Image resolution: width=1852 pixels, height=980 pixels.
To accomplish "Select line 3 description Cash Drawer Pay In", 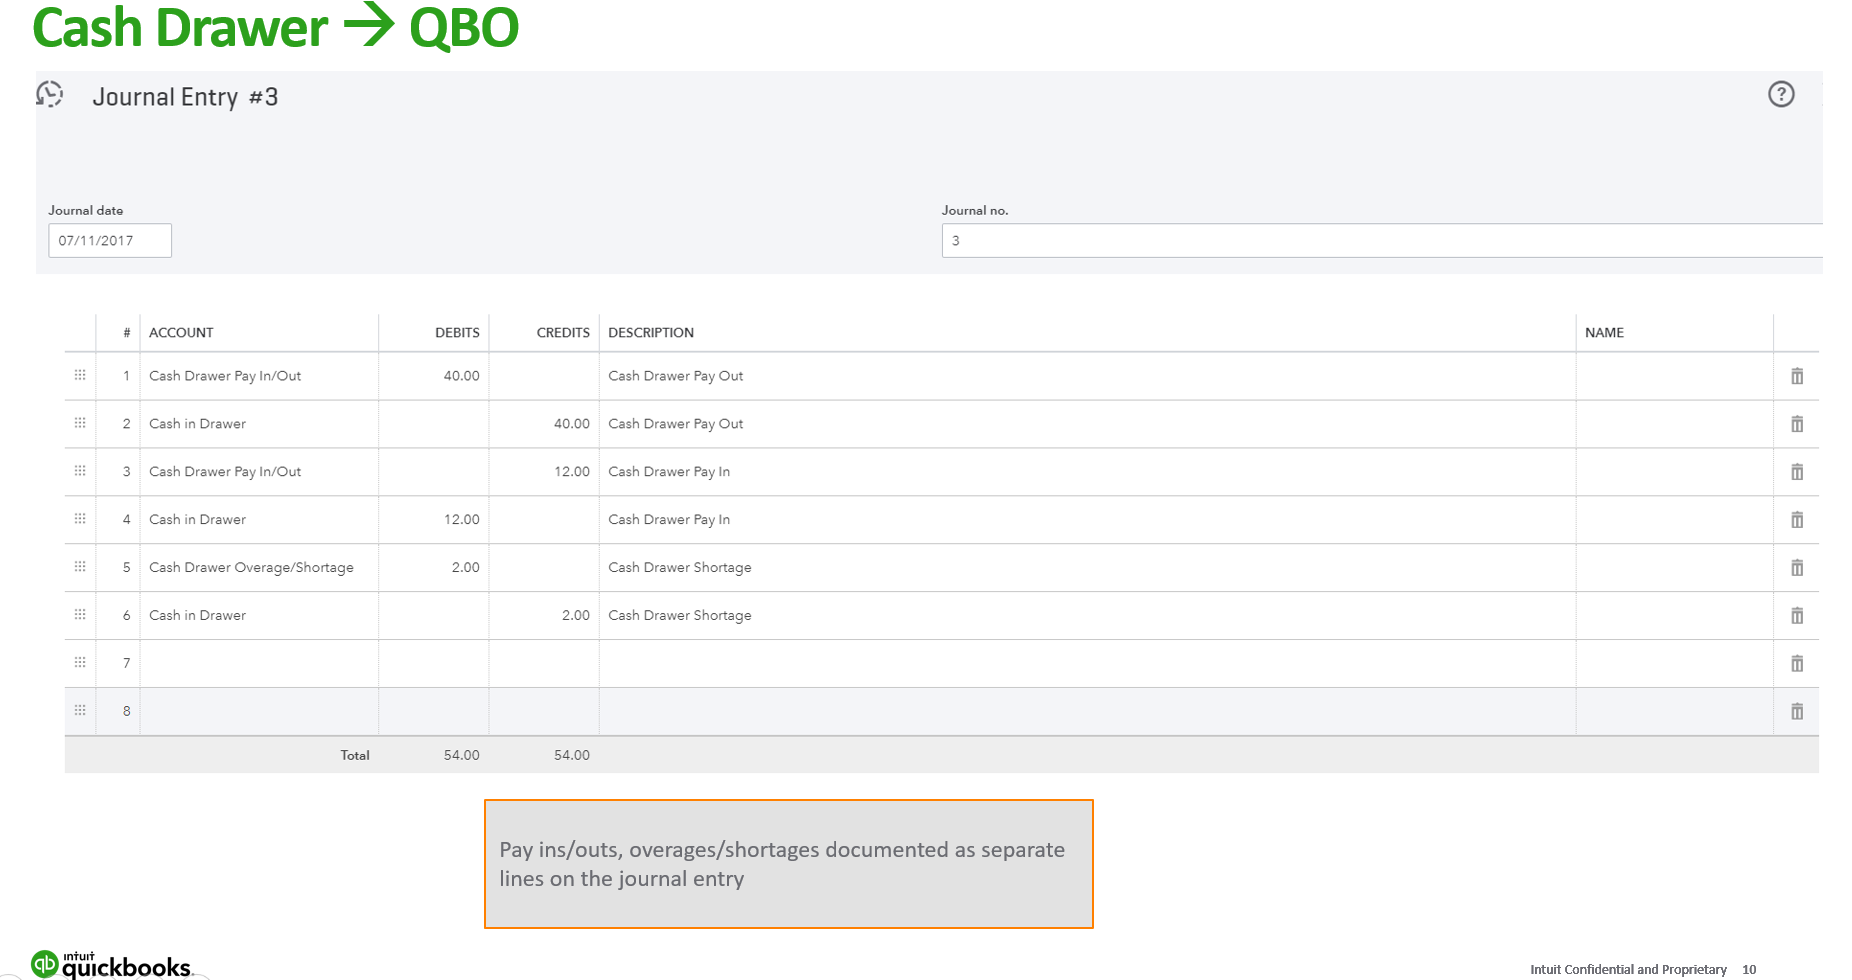I will [x=669, y=472].
